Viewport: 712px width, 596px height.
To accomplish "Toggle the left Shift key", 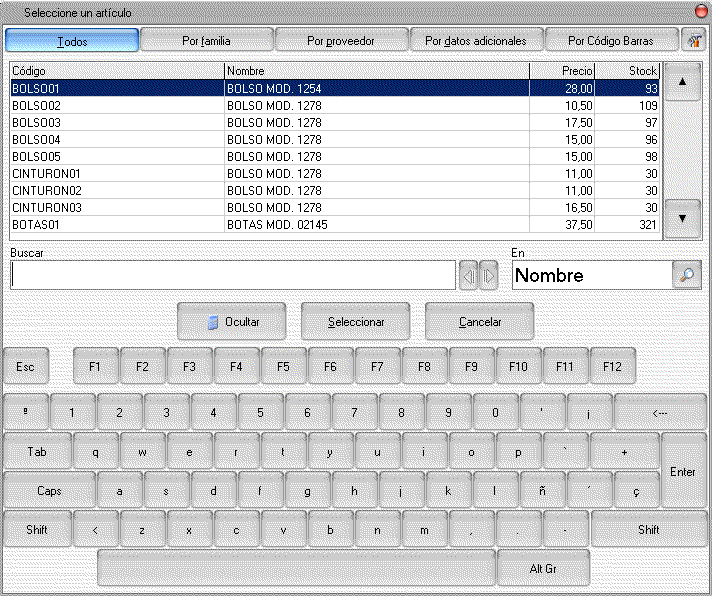I will pyautogui.click(x=37, y=529).
